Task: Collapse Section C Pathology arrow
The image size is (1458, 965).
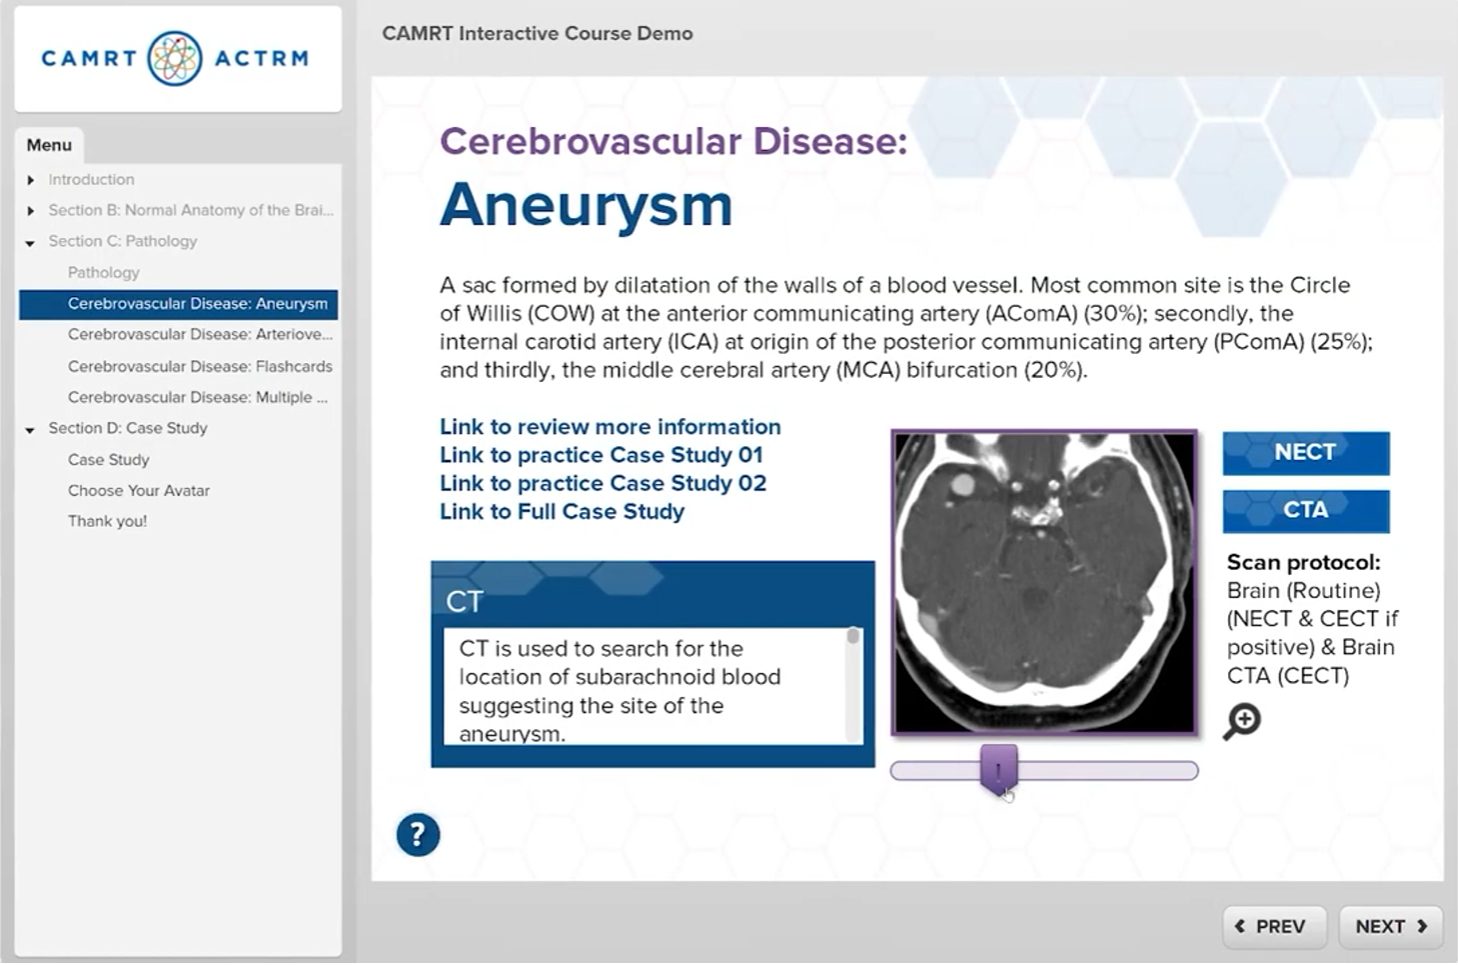Action: tap(30, 242)
